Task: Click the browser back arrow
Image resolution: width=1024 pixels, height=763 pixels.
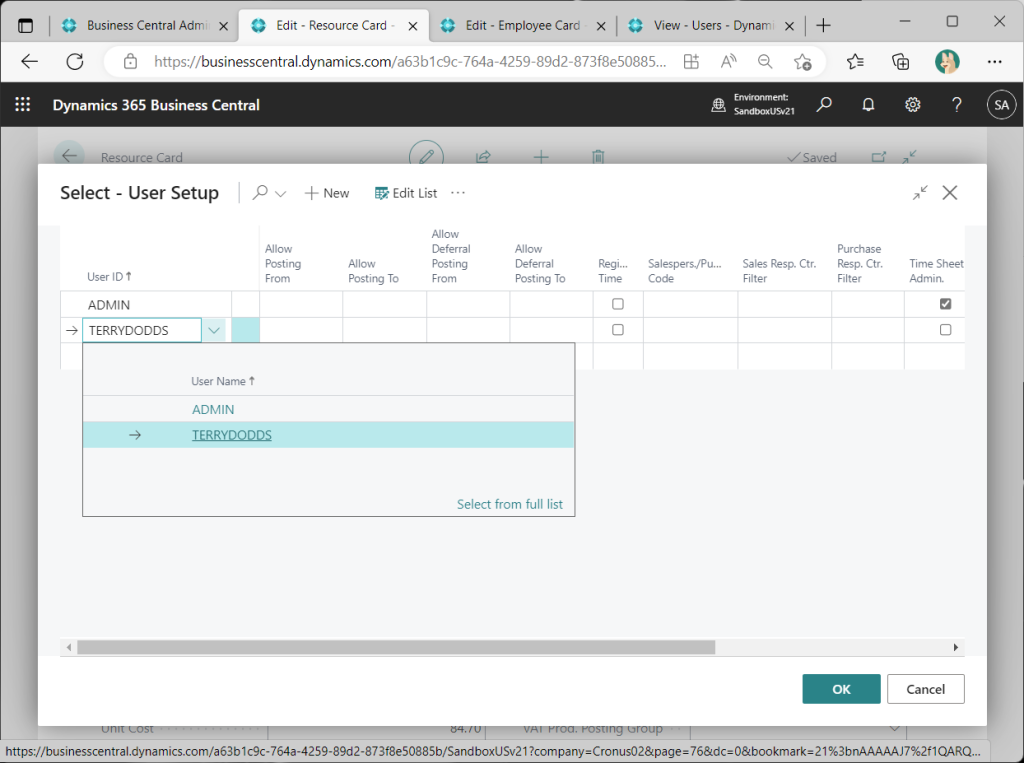Action: click(29, 62)
